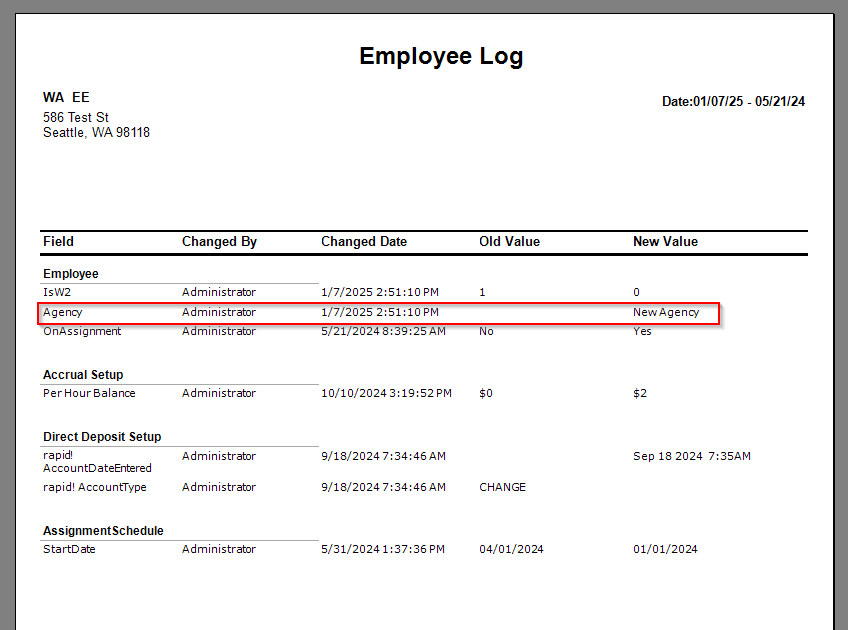
Task: Click the $0 old value
Action: (x=486, y=393)
